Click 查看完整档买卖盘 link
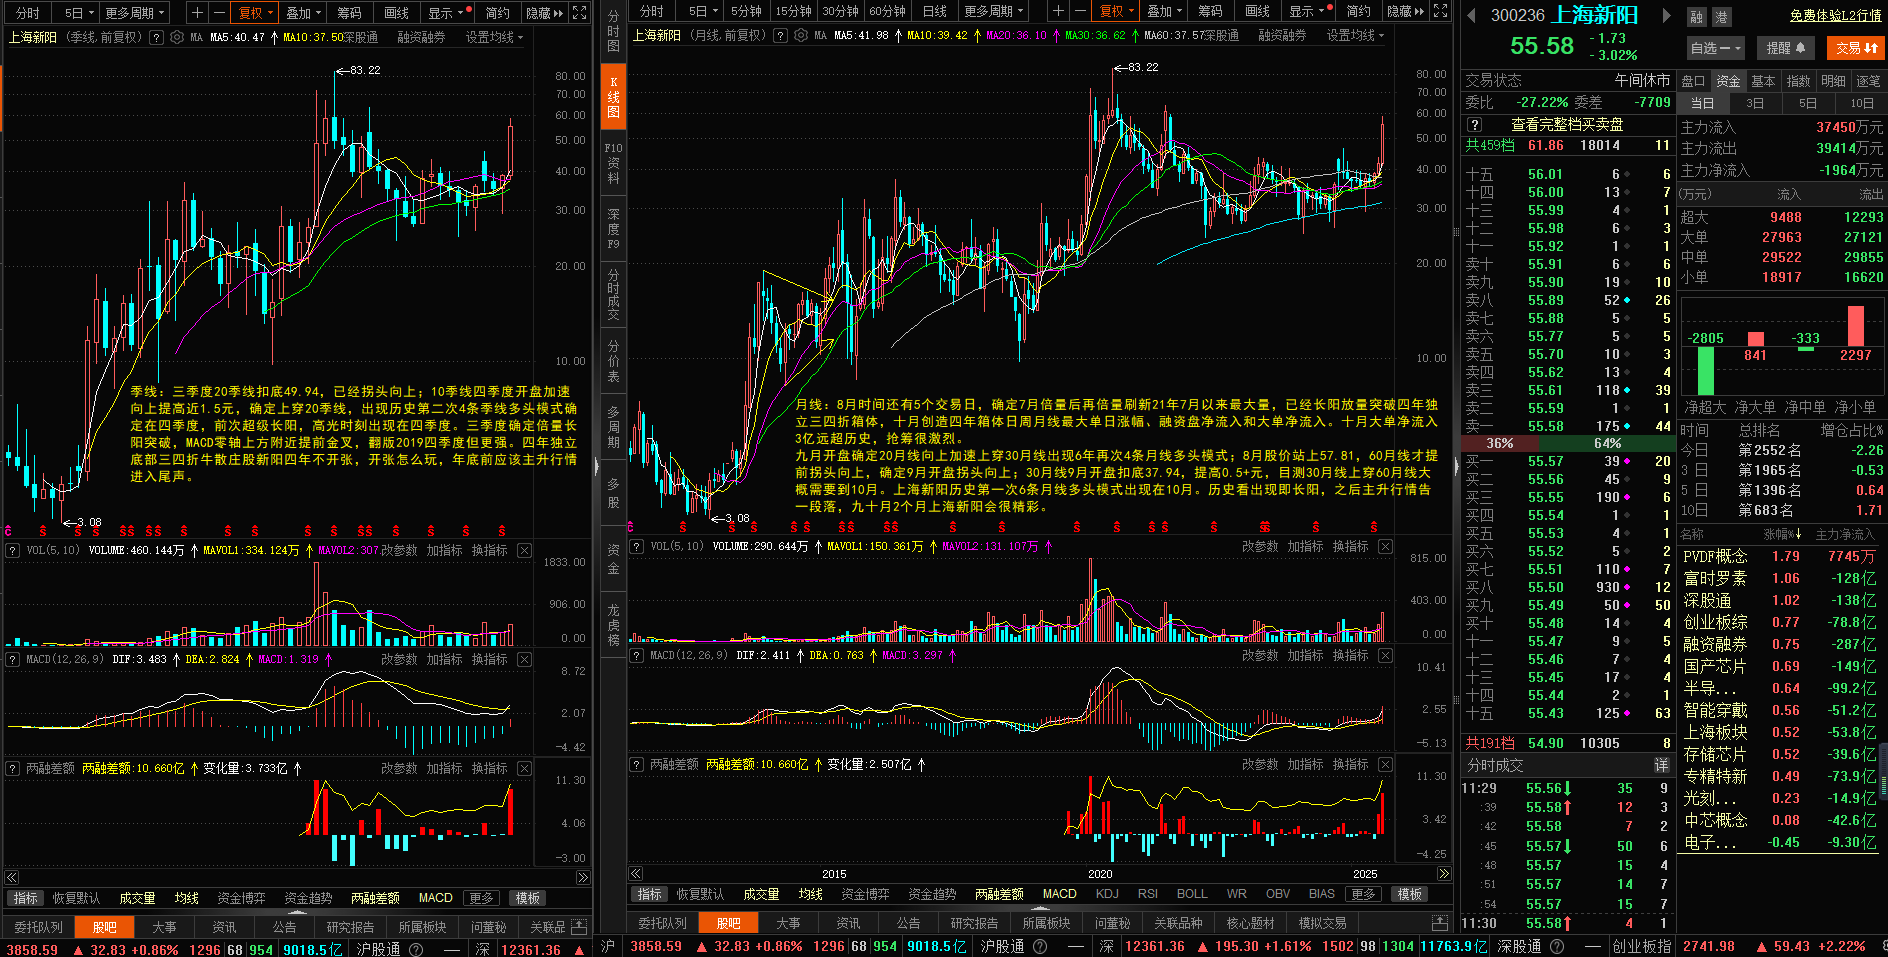The width and height of the screenshot is (1888, 957). pyautogui.click(x=1567, y=125)
